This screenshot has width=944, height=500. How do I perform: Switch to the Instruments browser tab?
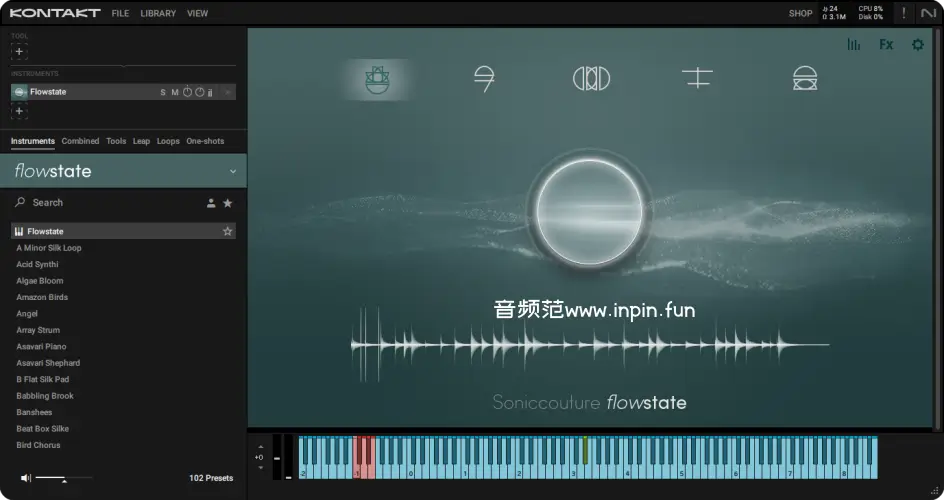coord(33,141)
